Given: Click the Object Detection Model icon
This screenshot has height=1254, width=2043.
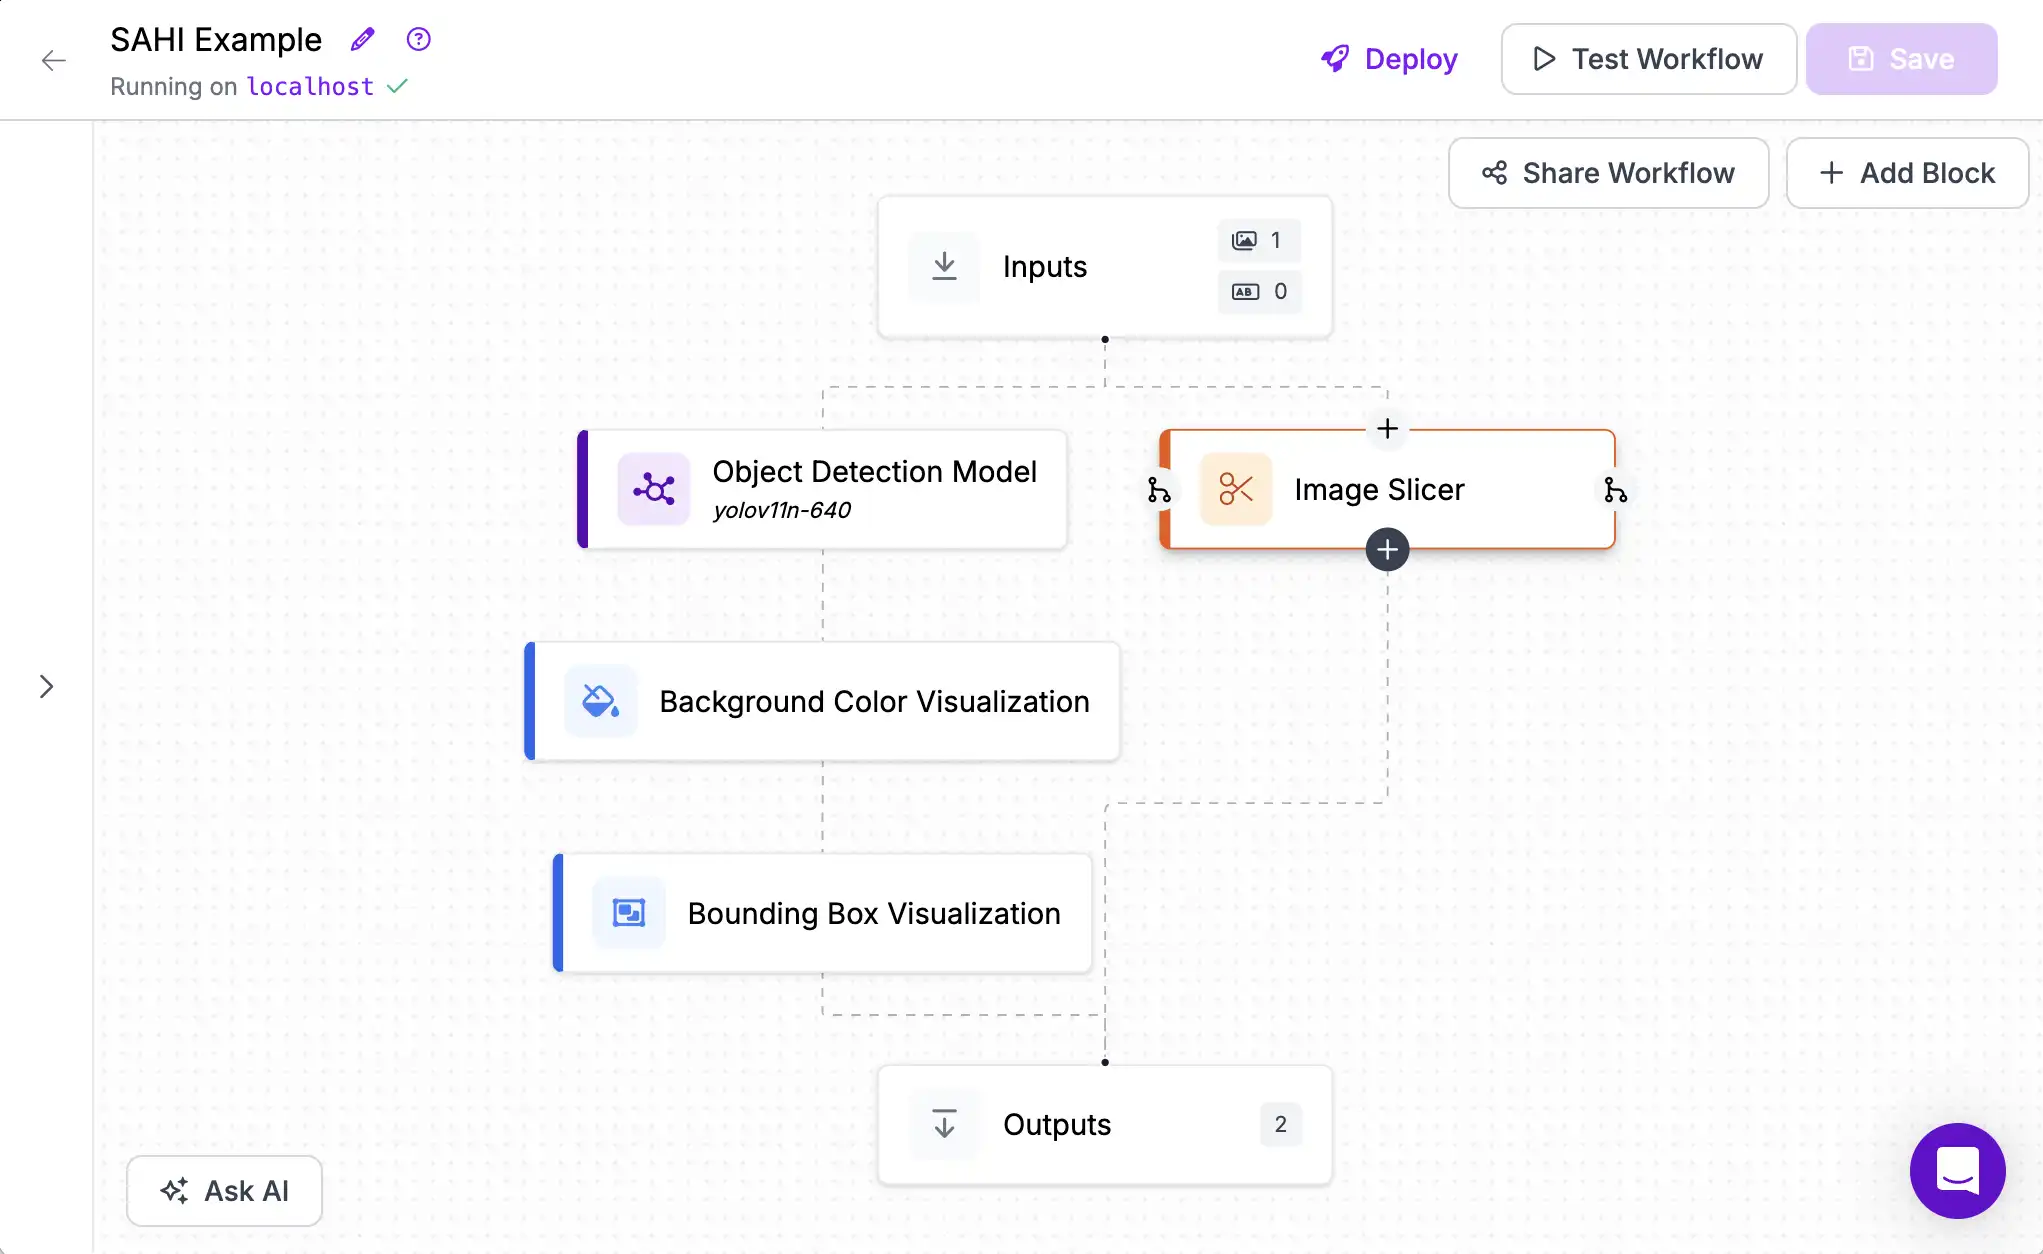Looking at the screenshot, I should pos(654,489).
